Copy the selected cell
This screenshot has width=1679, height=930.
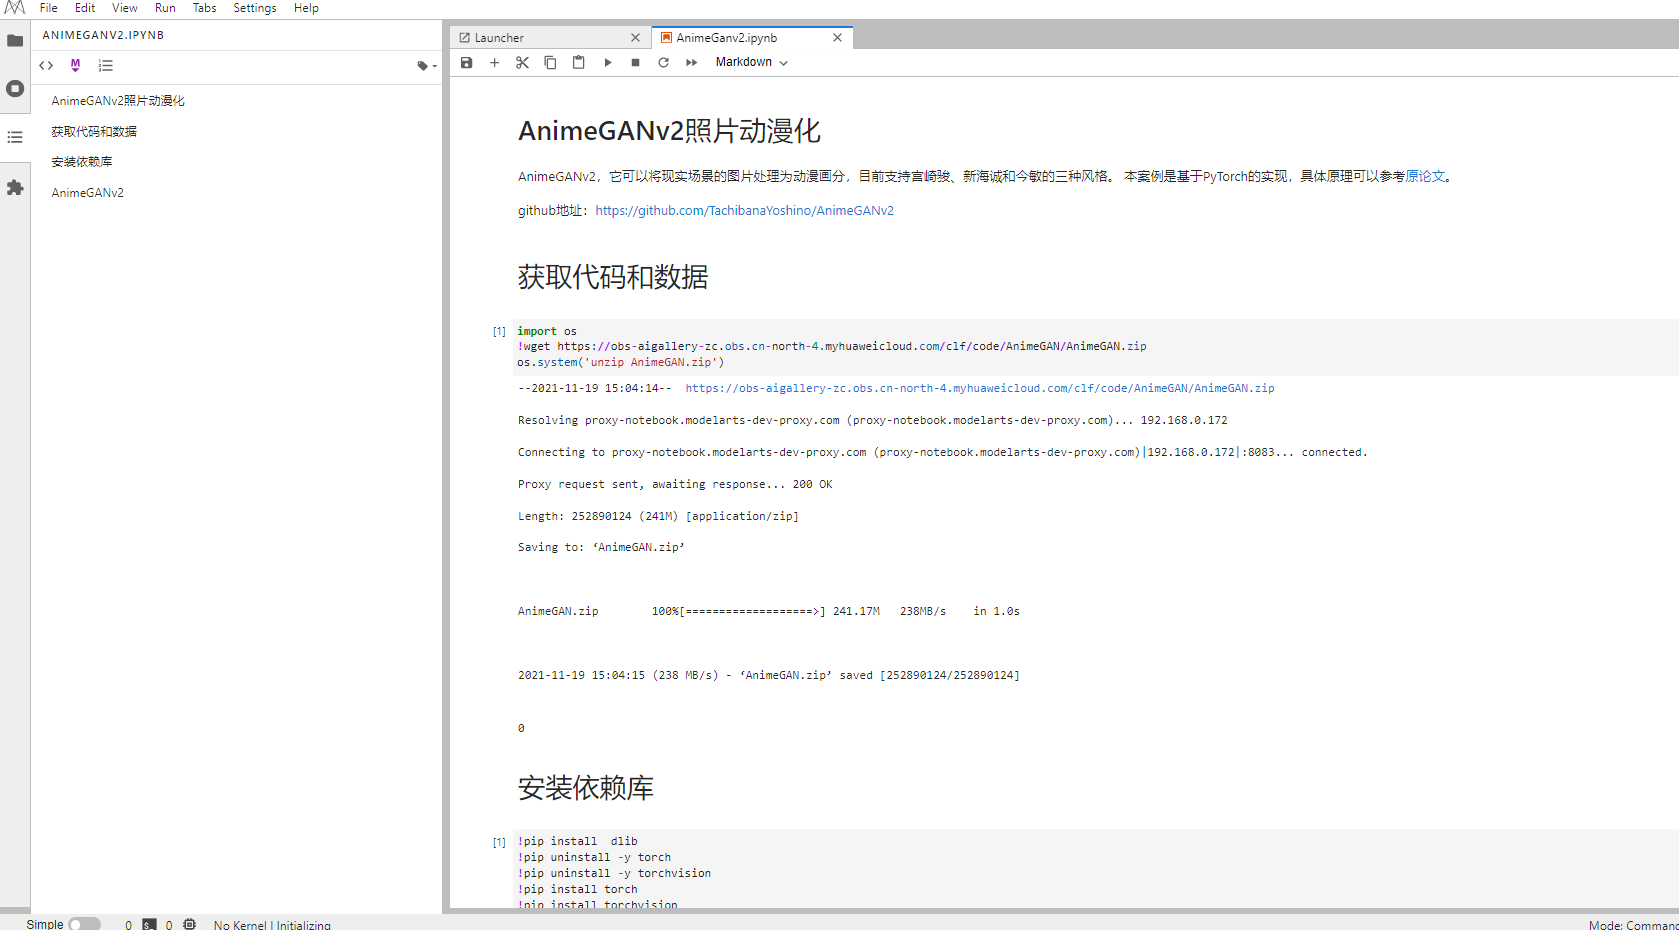coord(550,62)
